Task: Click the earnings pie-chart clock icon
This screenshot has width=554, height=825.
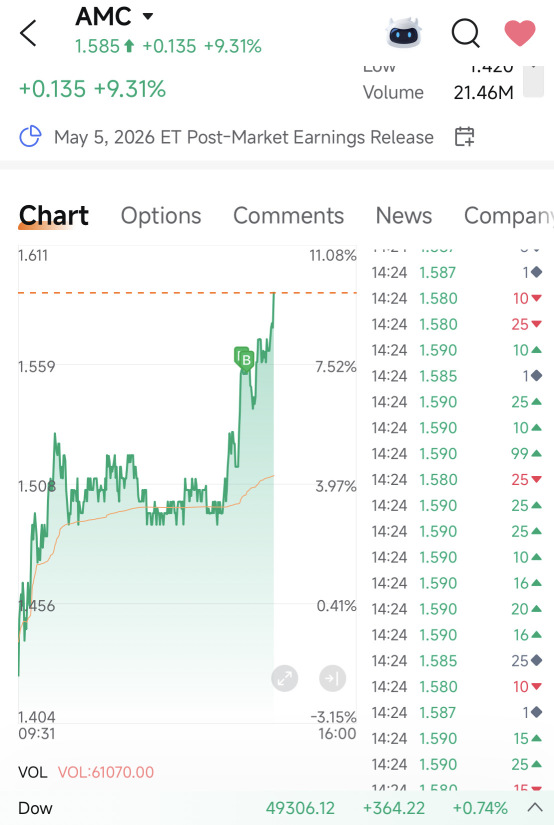Action: 30,137
